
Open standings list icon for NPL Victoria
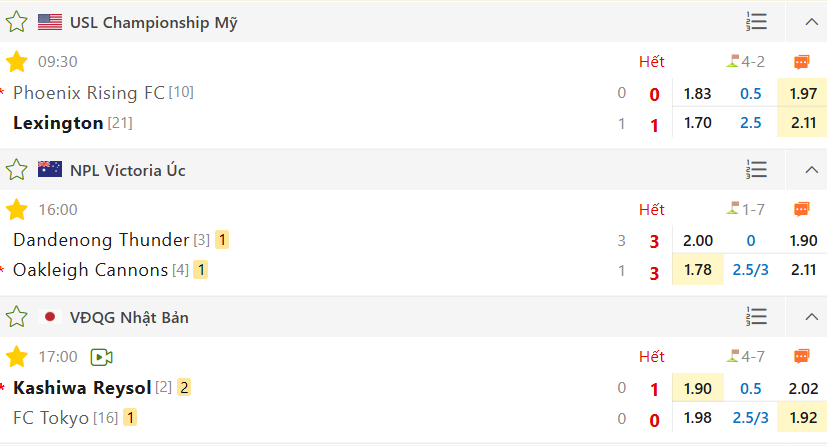[x=756, y=170]
